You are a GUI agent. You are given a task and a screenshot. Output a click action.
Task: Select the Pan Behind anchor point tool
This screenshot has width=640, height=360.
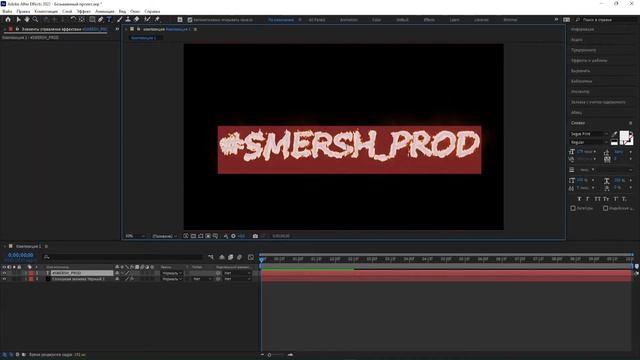click(82, 19)
